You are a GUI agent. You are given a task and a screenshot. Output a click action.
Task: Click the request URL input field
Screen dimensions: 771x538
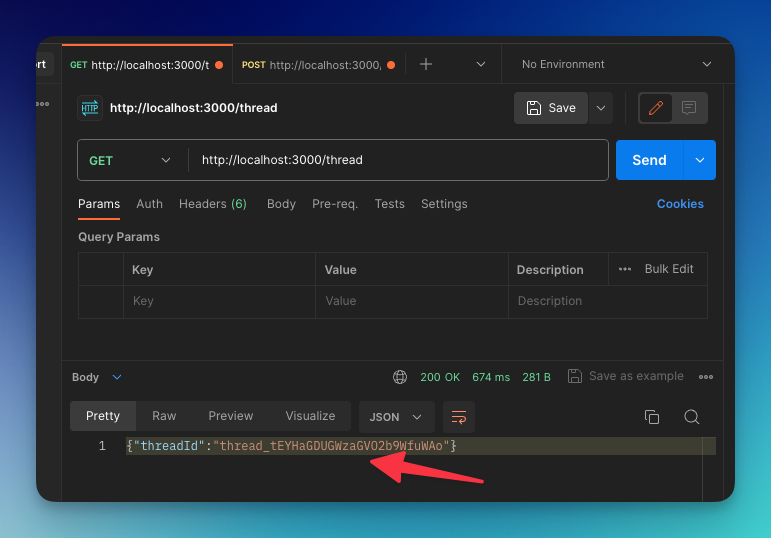[398, 160]
